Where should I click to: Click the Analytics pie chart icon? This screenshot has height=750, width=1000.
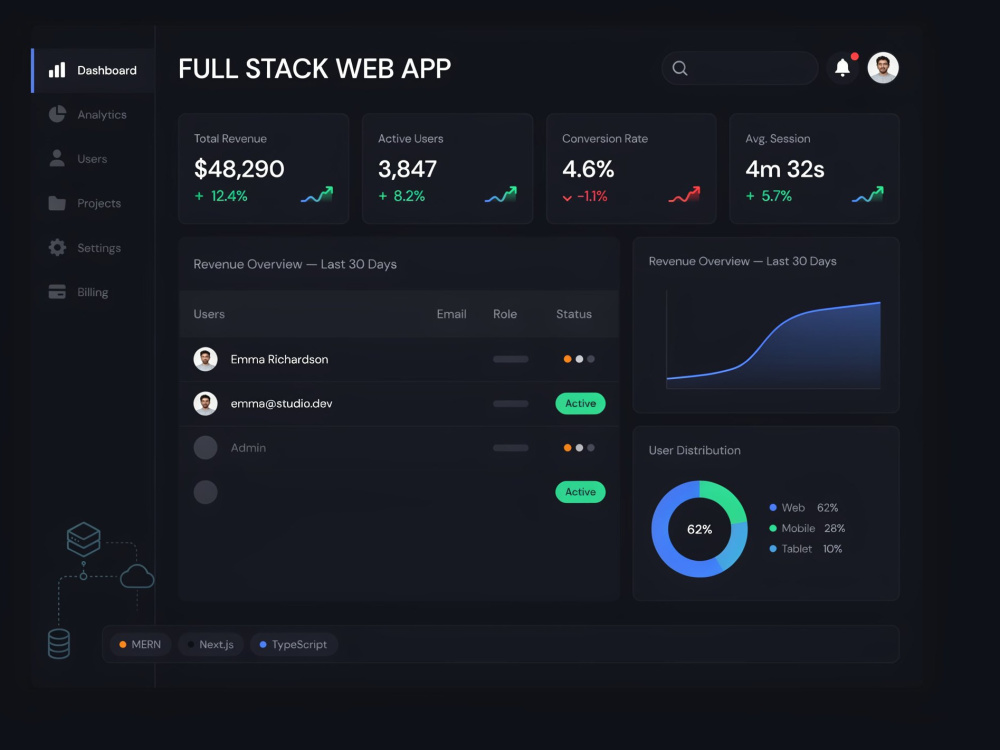(57, 114)
